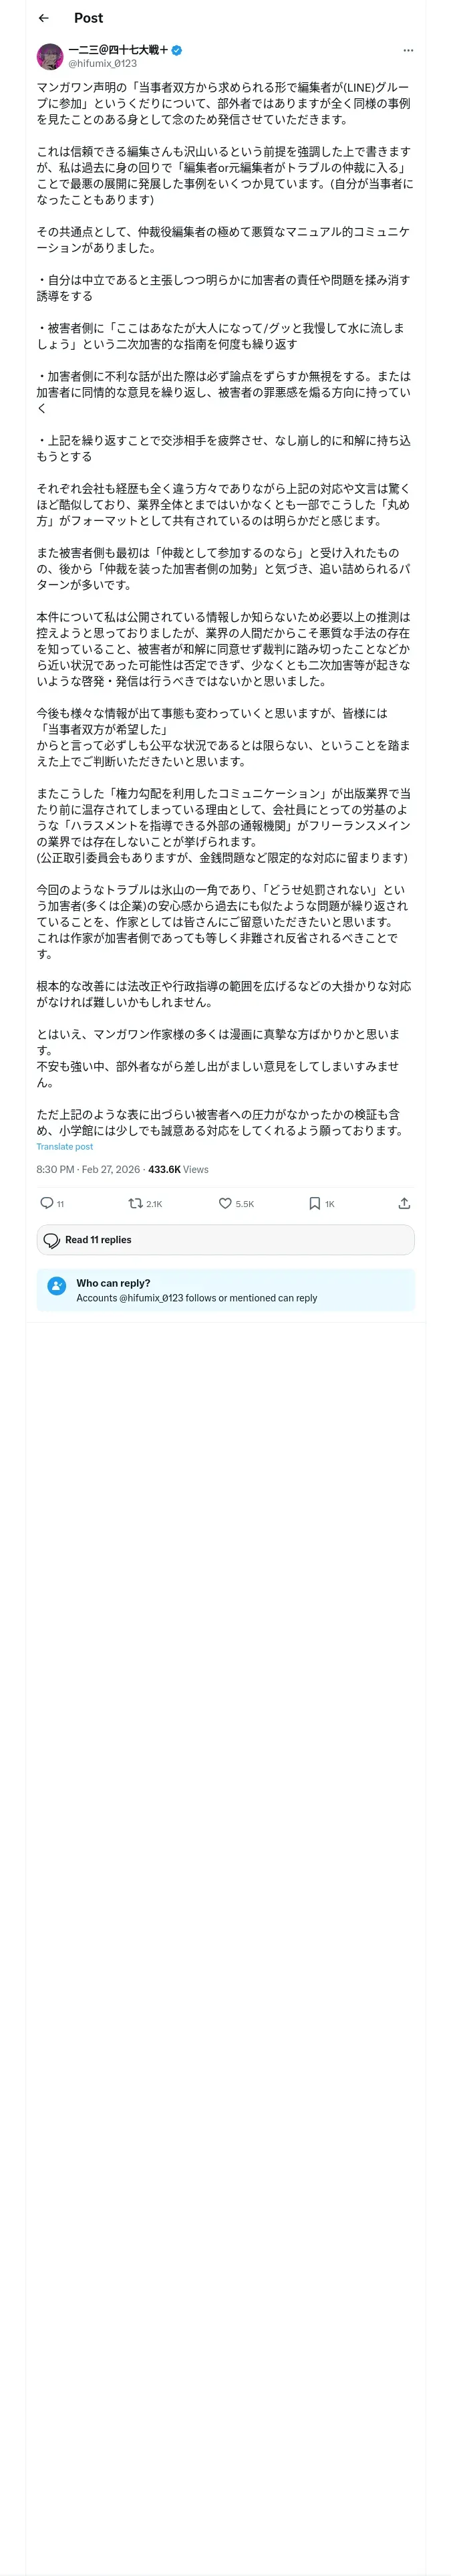Click the reply speech bubble icon
This screenshot has height=2576, width=451.
[x=46, y=1203]
